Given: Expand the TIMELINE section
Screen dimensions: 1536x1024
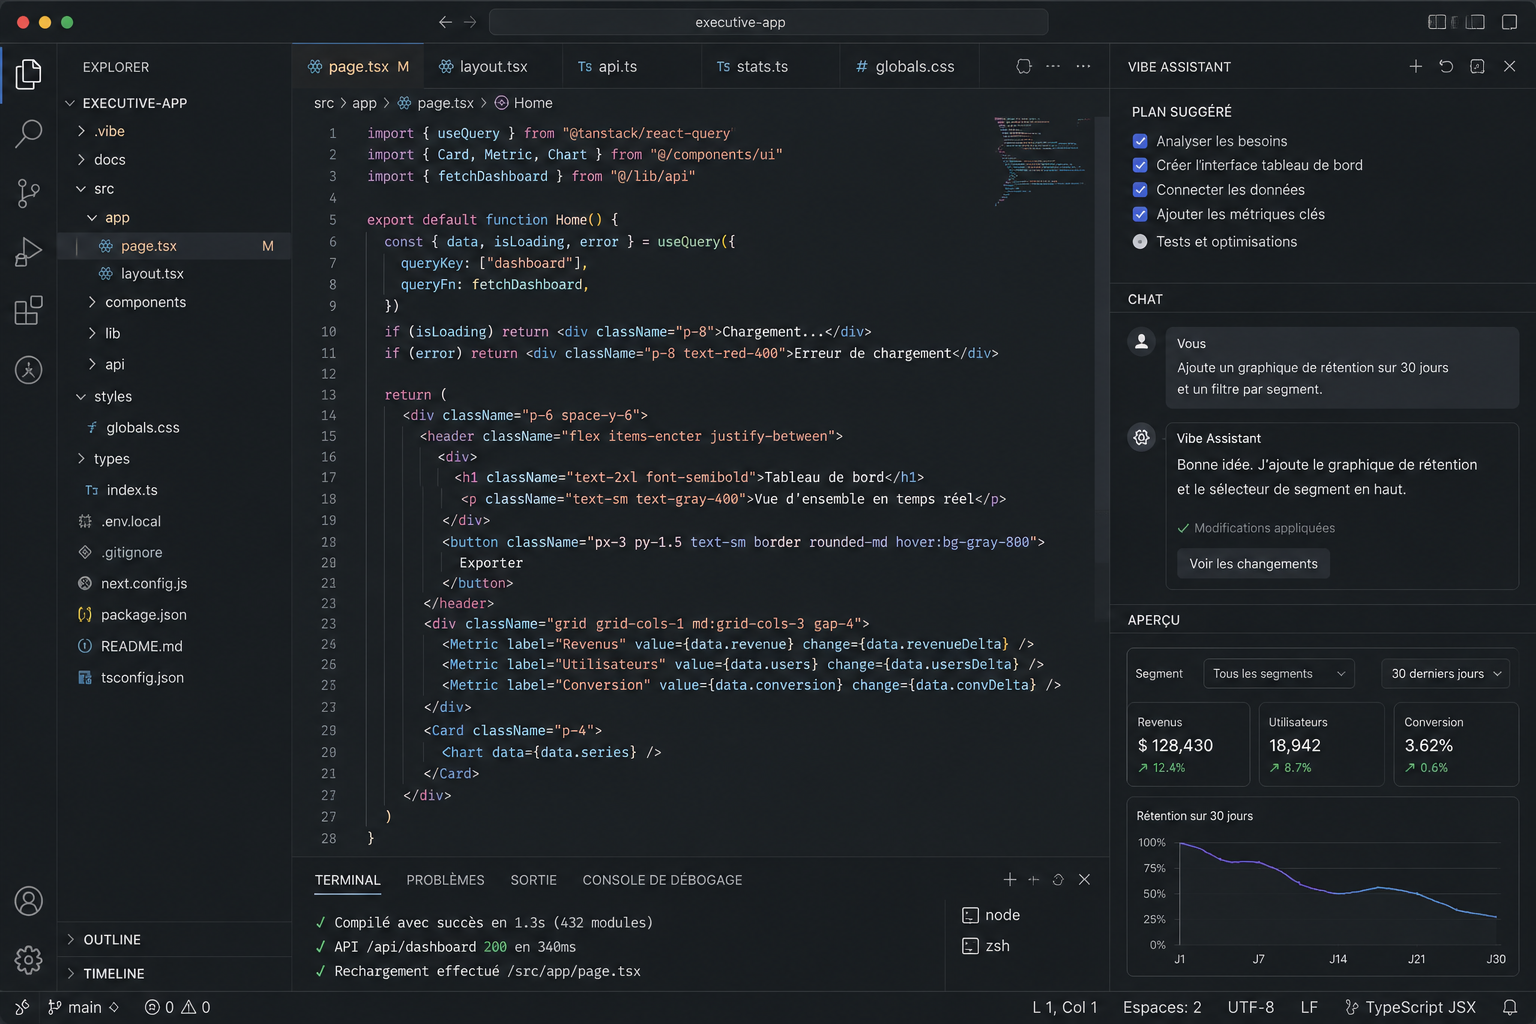Looking at the screenshot, I should pos(174,973).
